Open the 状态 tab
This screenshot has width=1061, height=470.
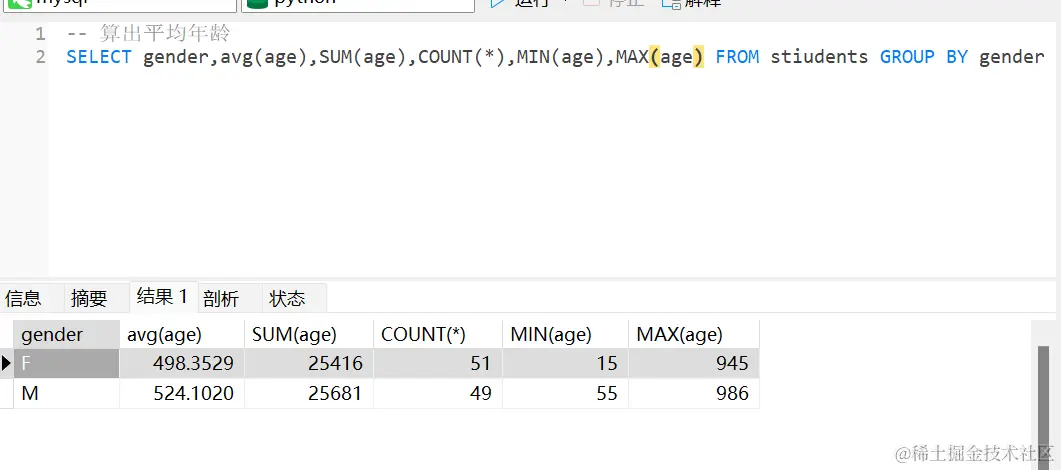tap(287, 298)
